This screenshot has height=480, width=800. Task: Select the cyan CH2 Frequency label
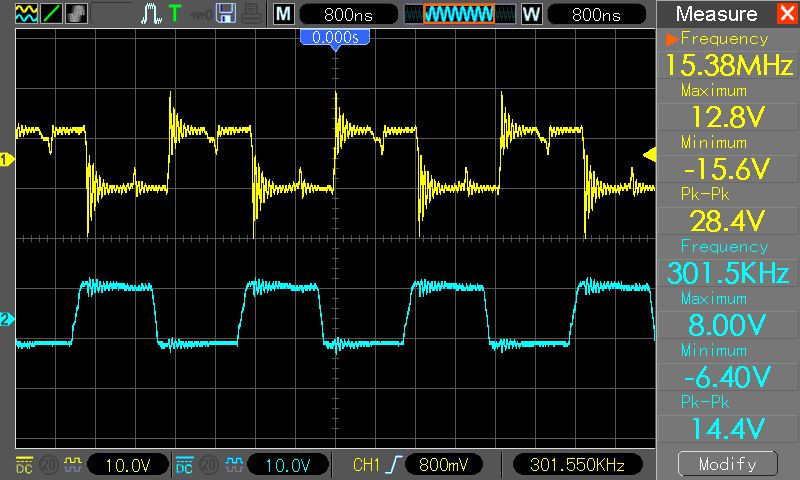click(x=724, y=247)
